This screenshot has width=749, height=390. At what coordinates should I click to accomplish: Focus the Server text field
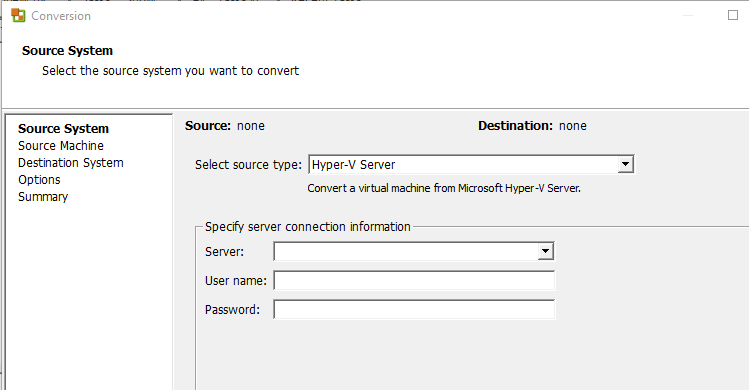pyautogui.click(x=406, y=251)
